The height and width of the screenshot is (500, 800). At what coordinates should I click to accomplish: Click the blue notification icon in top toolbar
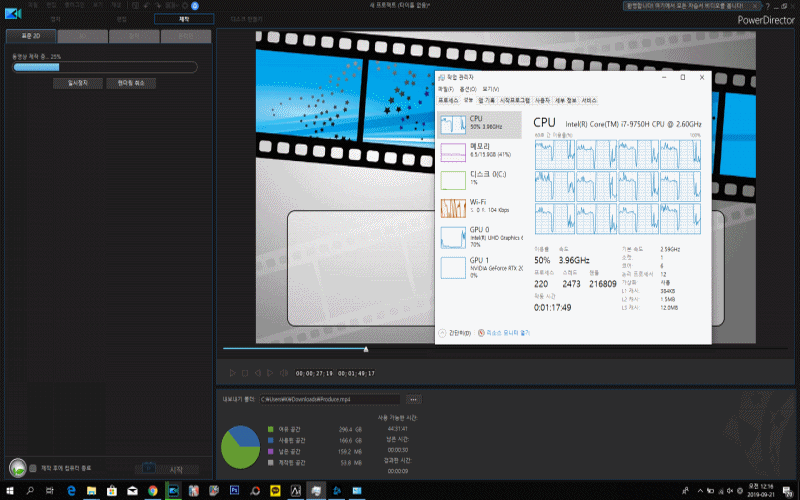pos(195,6)
